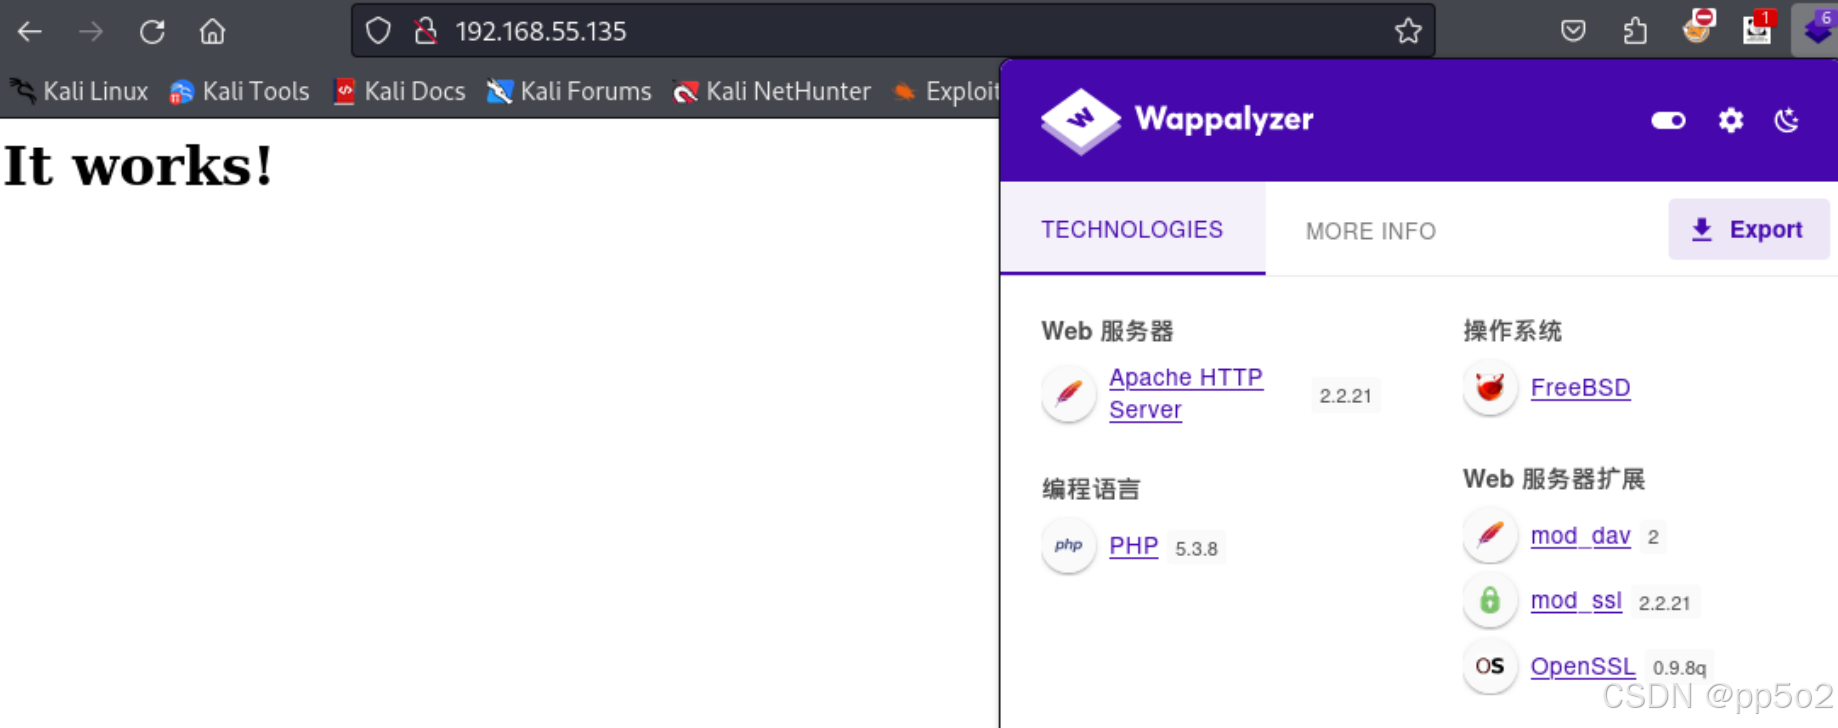Reload the current page
Viewport: 1838px width, 728px height.
[x=152, y=32]
